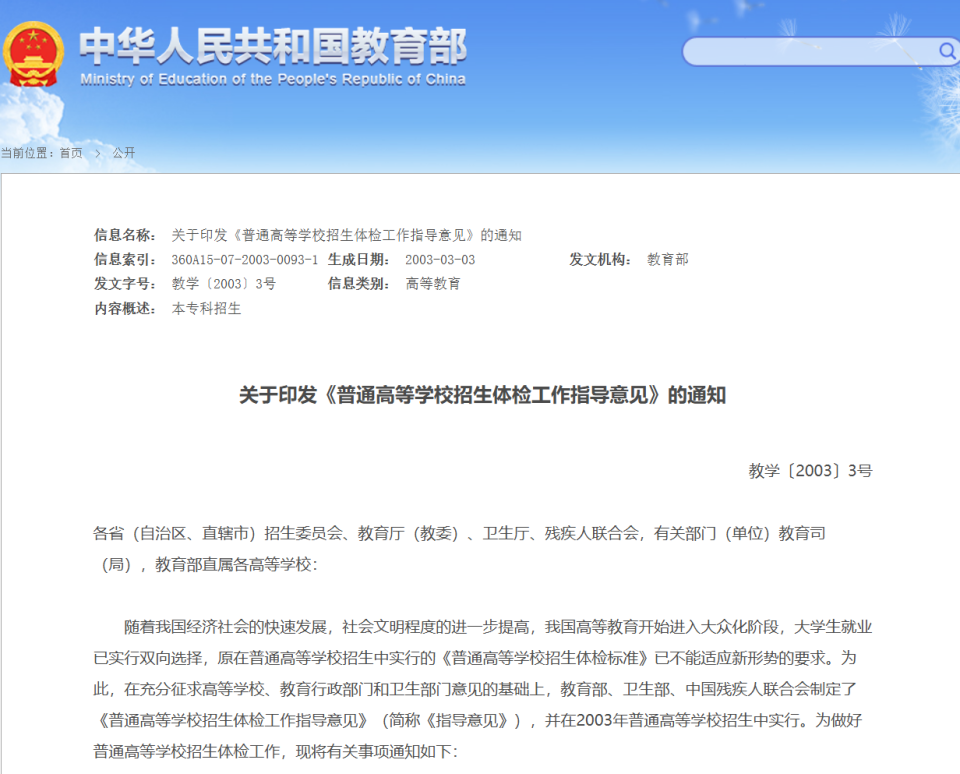Screen dimensions: 960x774
Task: Open the 首页 breadcrumb link
Action: pyautogui.click(x=70, y=153)
